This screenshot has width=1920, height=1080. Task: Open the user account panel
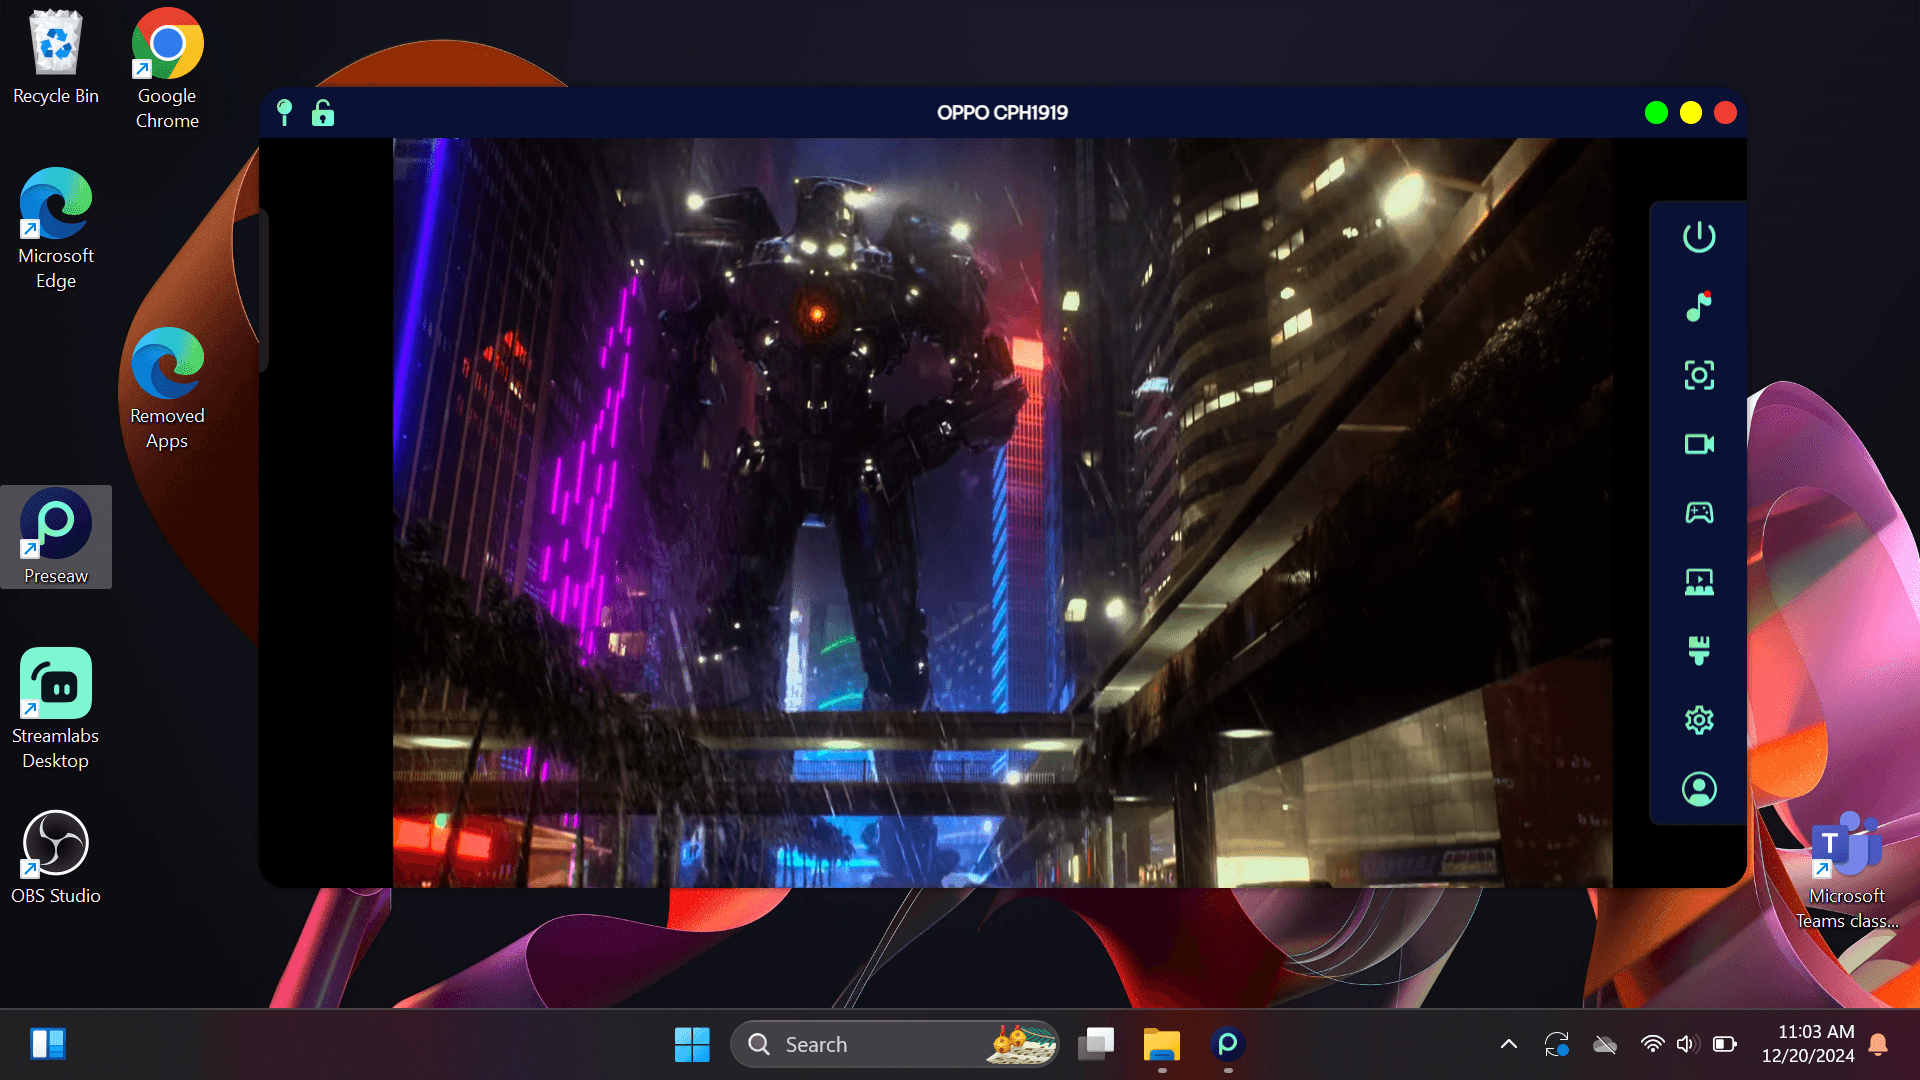click(x=1698, y=788)
